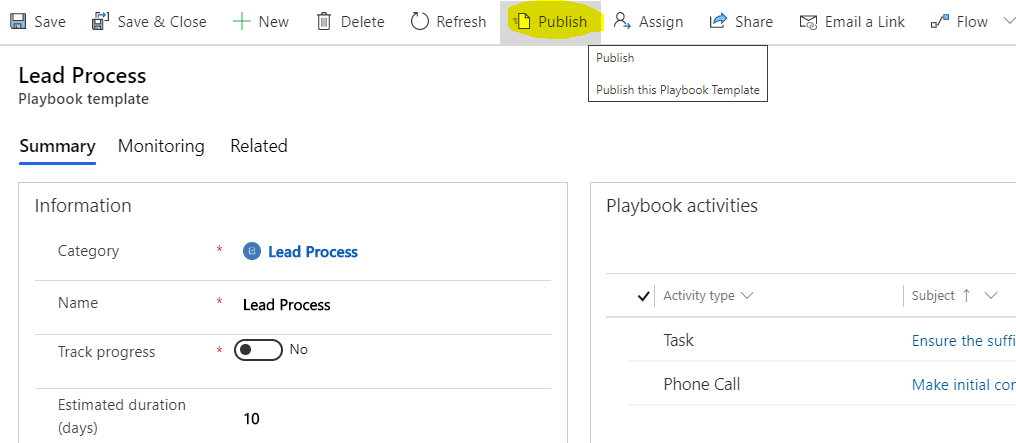
Task: Expand the Flow dropdown chevron
Action: coord(1007,21)
